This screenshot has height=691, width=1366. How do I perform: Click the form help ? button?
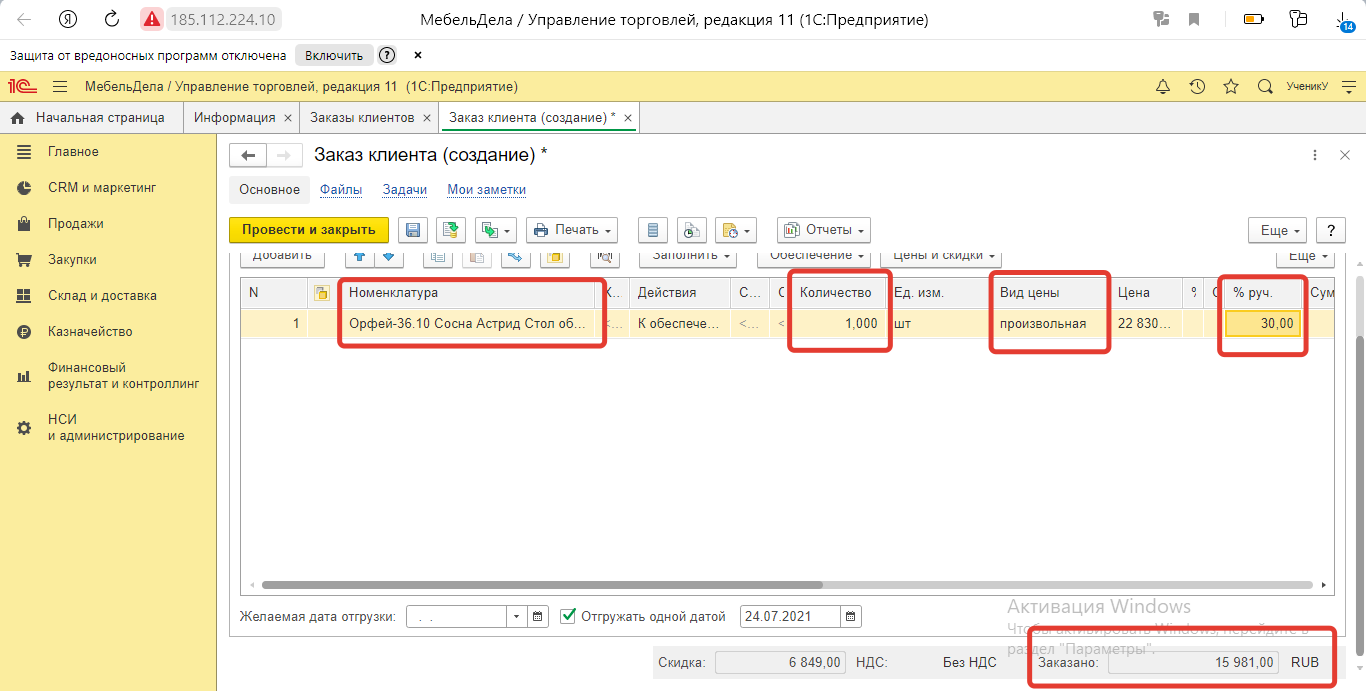coord(1331,230)
